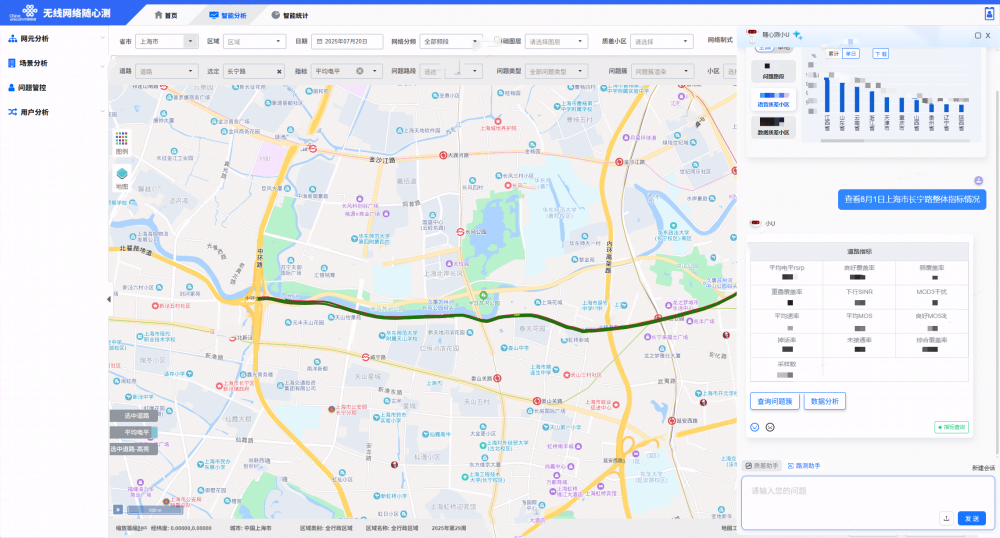The image size is (1000, 538).
Task: Toggle the 选中道路 legend label
Action: coord(134,416)
